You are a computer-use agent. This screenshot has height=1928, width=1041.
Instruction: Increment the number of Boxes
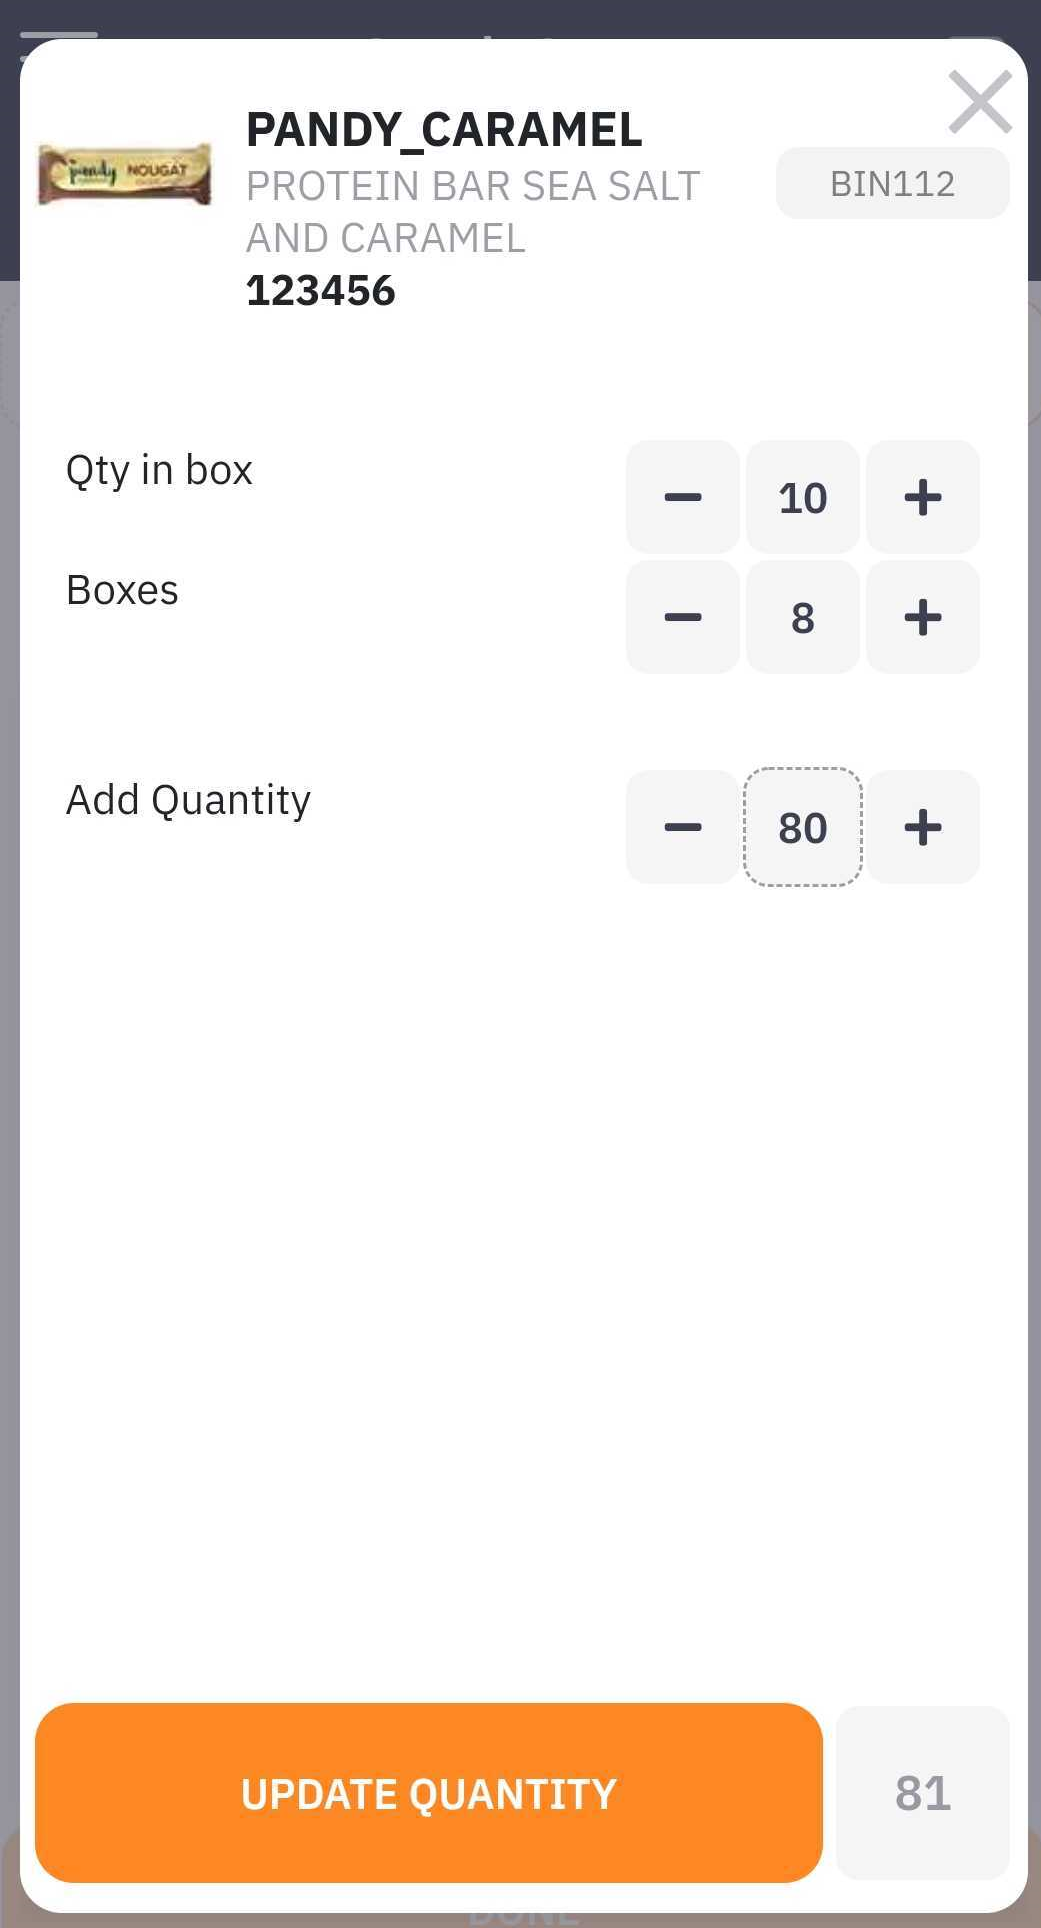(922, 617)
